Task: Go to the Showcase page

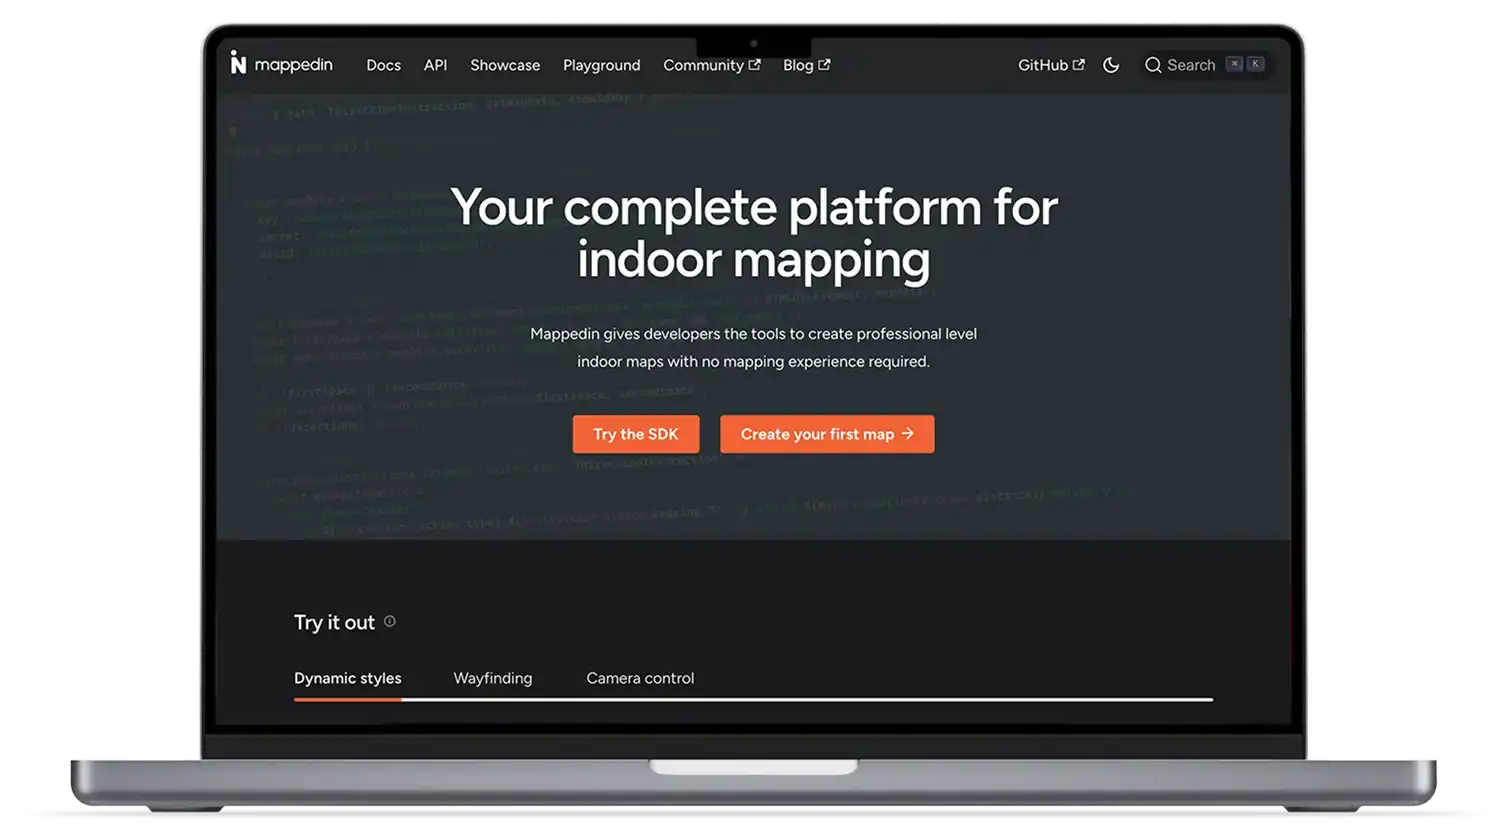Action: (x=505, y=65)
